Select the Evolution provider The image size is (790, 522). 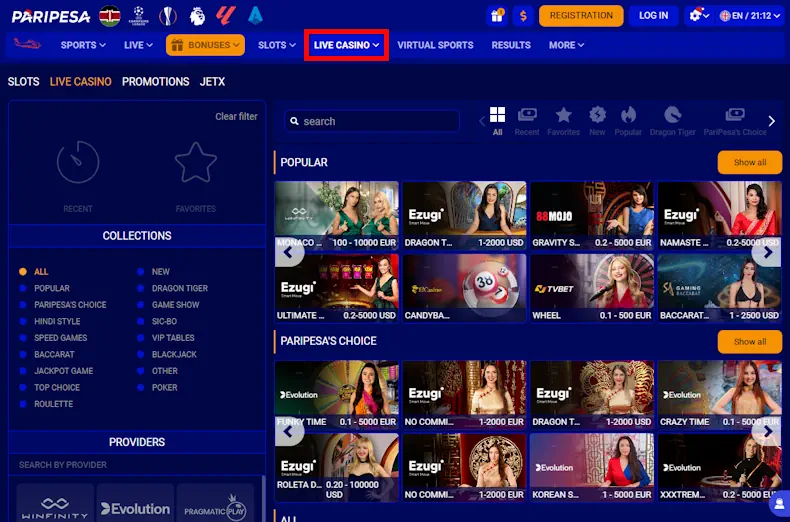point(135,504)
